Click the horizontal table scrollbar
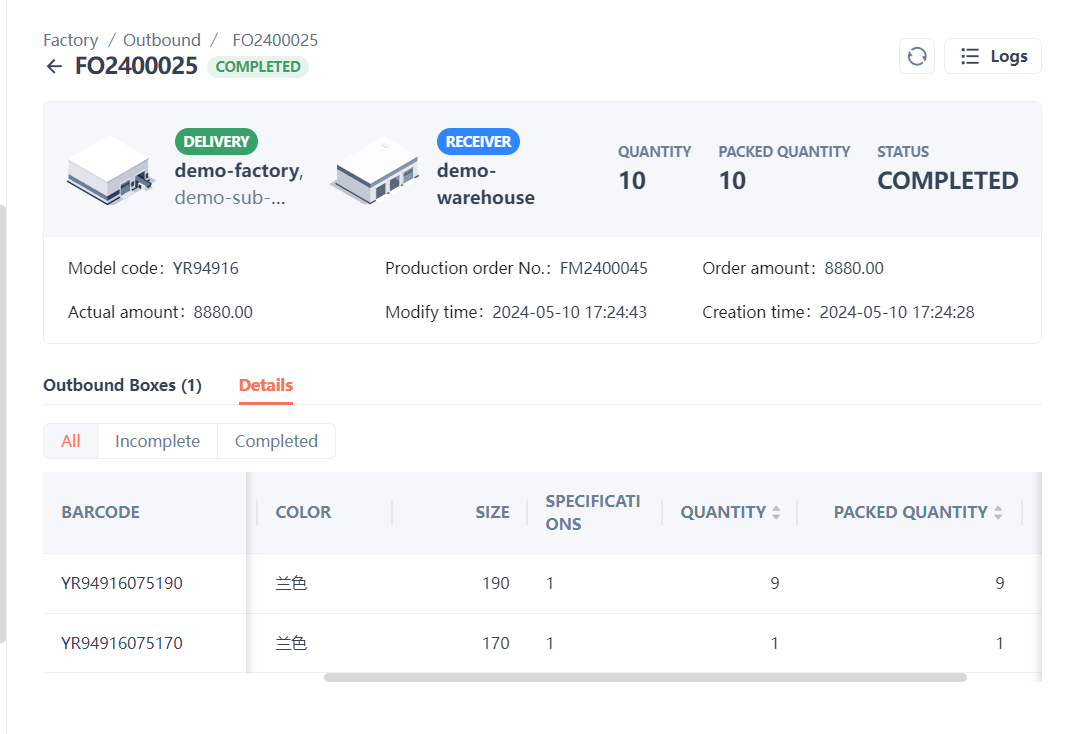Screen dimensions: 1070x734 645,677
